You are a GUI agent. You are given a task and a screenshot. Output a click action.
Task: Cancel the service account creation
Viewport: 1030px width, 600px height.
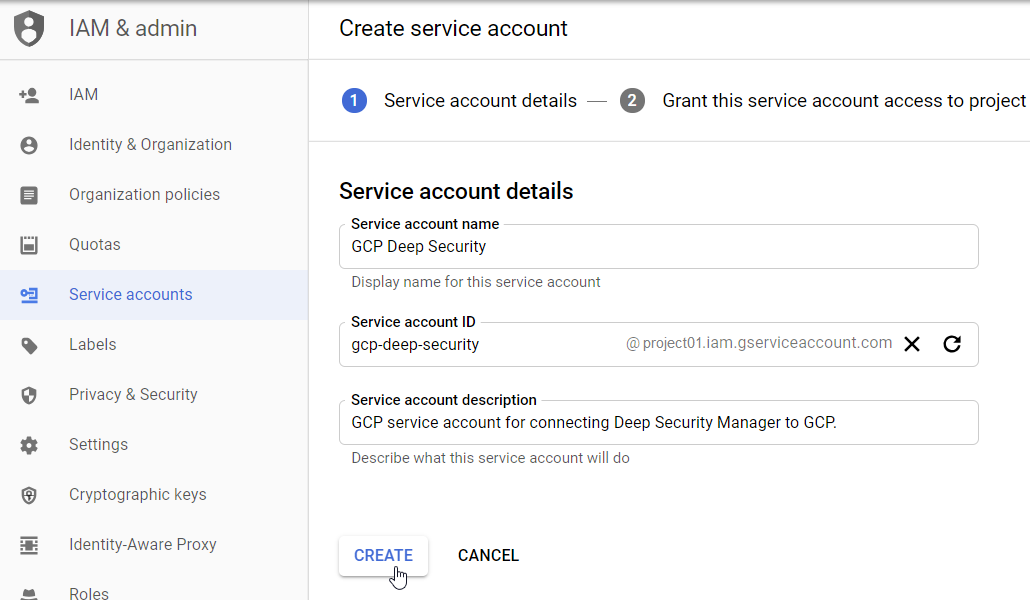coord(488,555)
